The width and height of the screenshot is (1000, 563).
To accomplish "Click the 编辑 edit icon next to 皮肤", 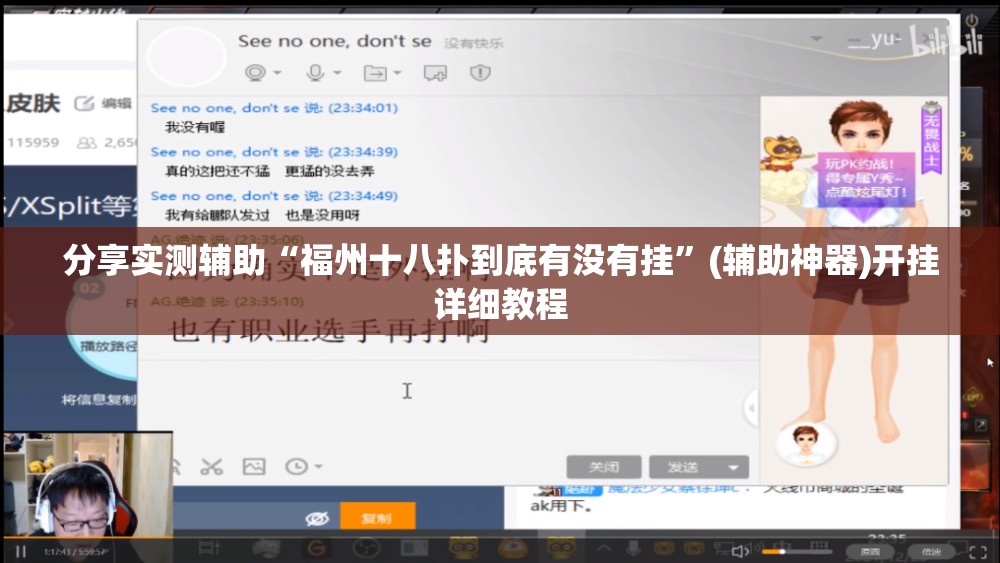I will (x=84, y=103).
